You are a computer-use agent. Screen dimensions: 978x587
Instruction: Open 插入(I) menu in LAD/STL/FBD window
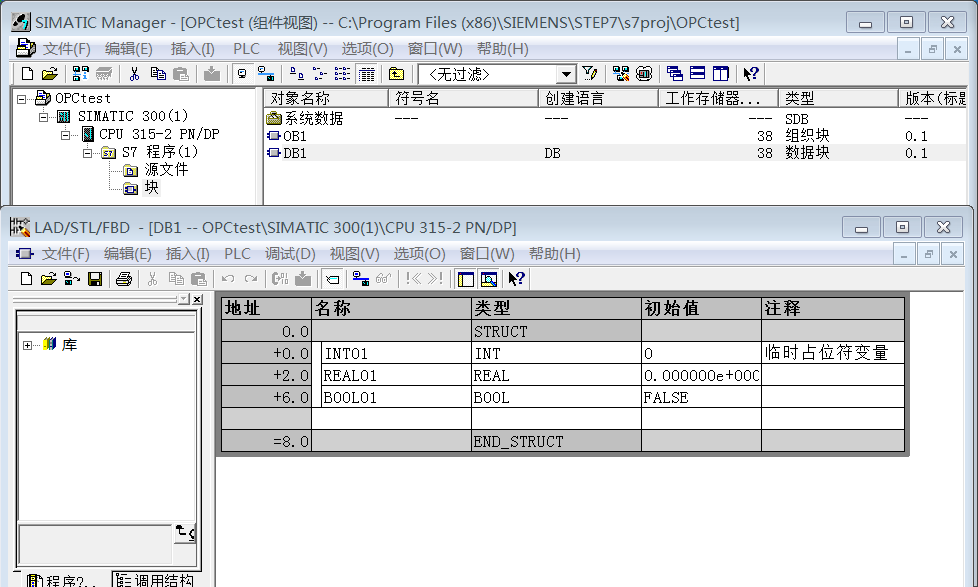(x=188, y=254)
